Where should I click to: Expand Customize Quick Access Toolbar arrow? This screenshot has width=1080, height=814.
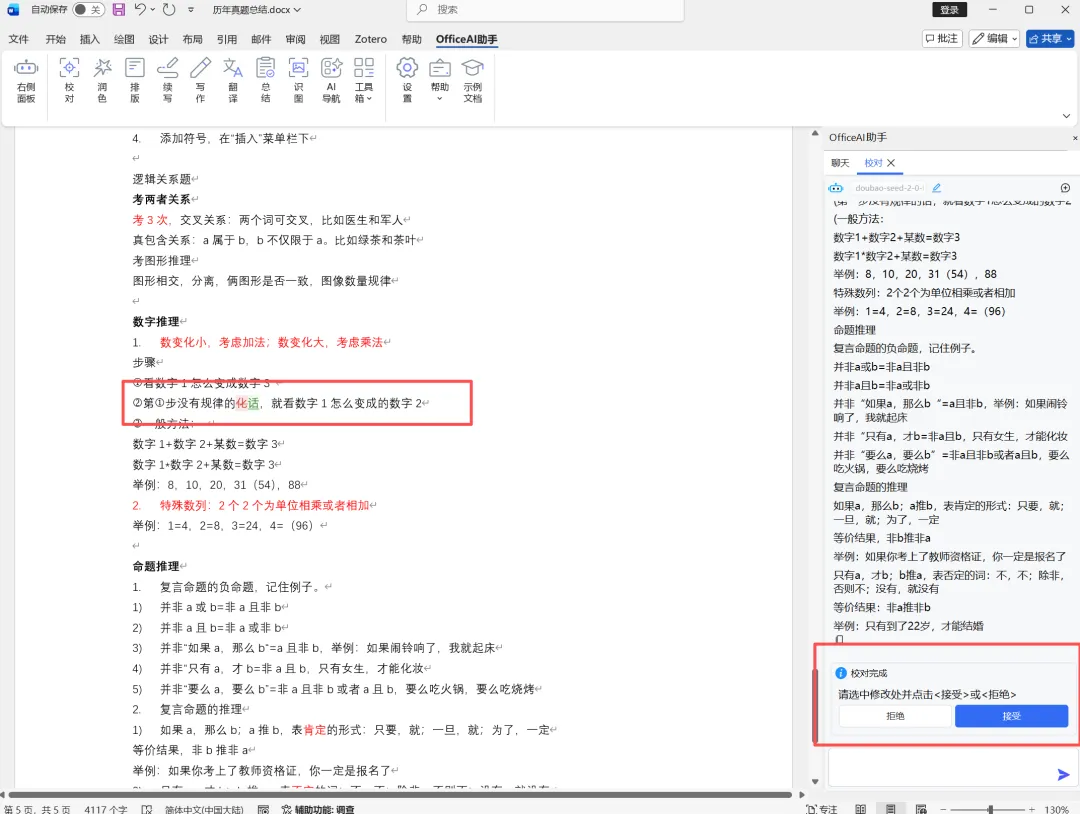coord(191,10)
